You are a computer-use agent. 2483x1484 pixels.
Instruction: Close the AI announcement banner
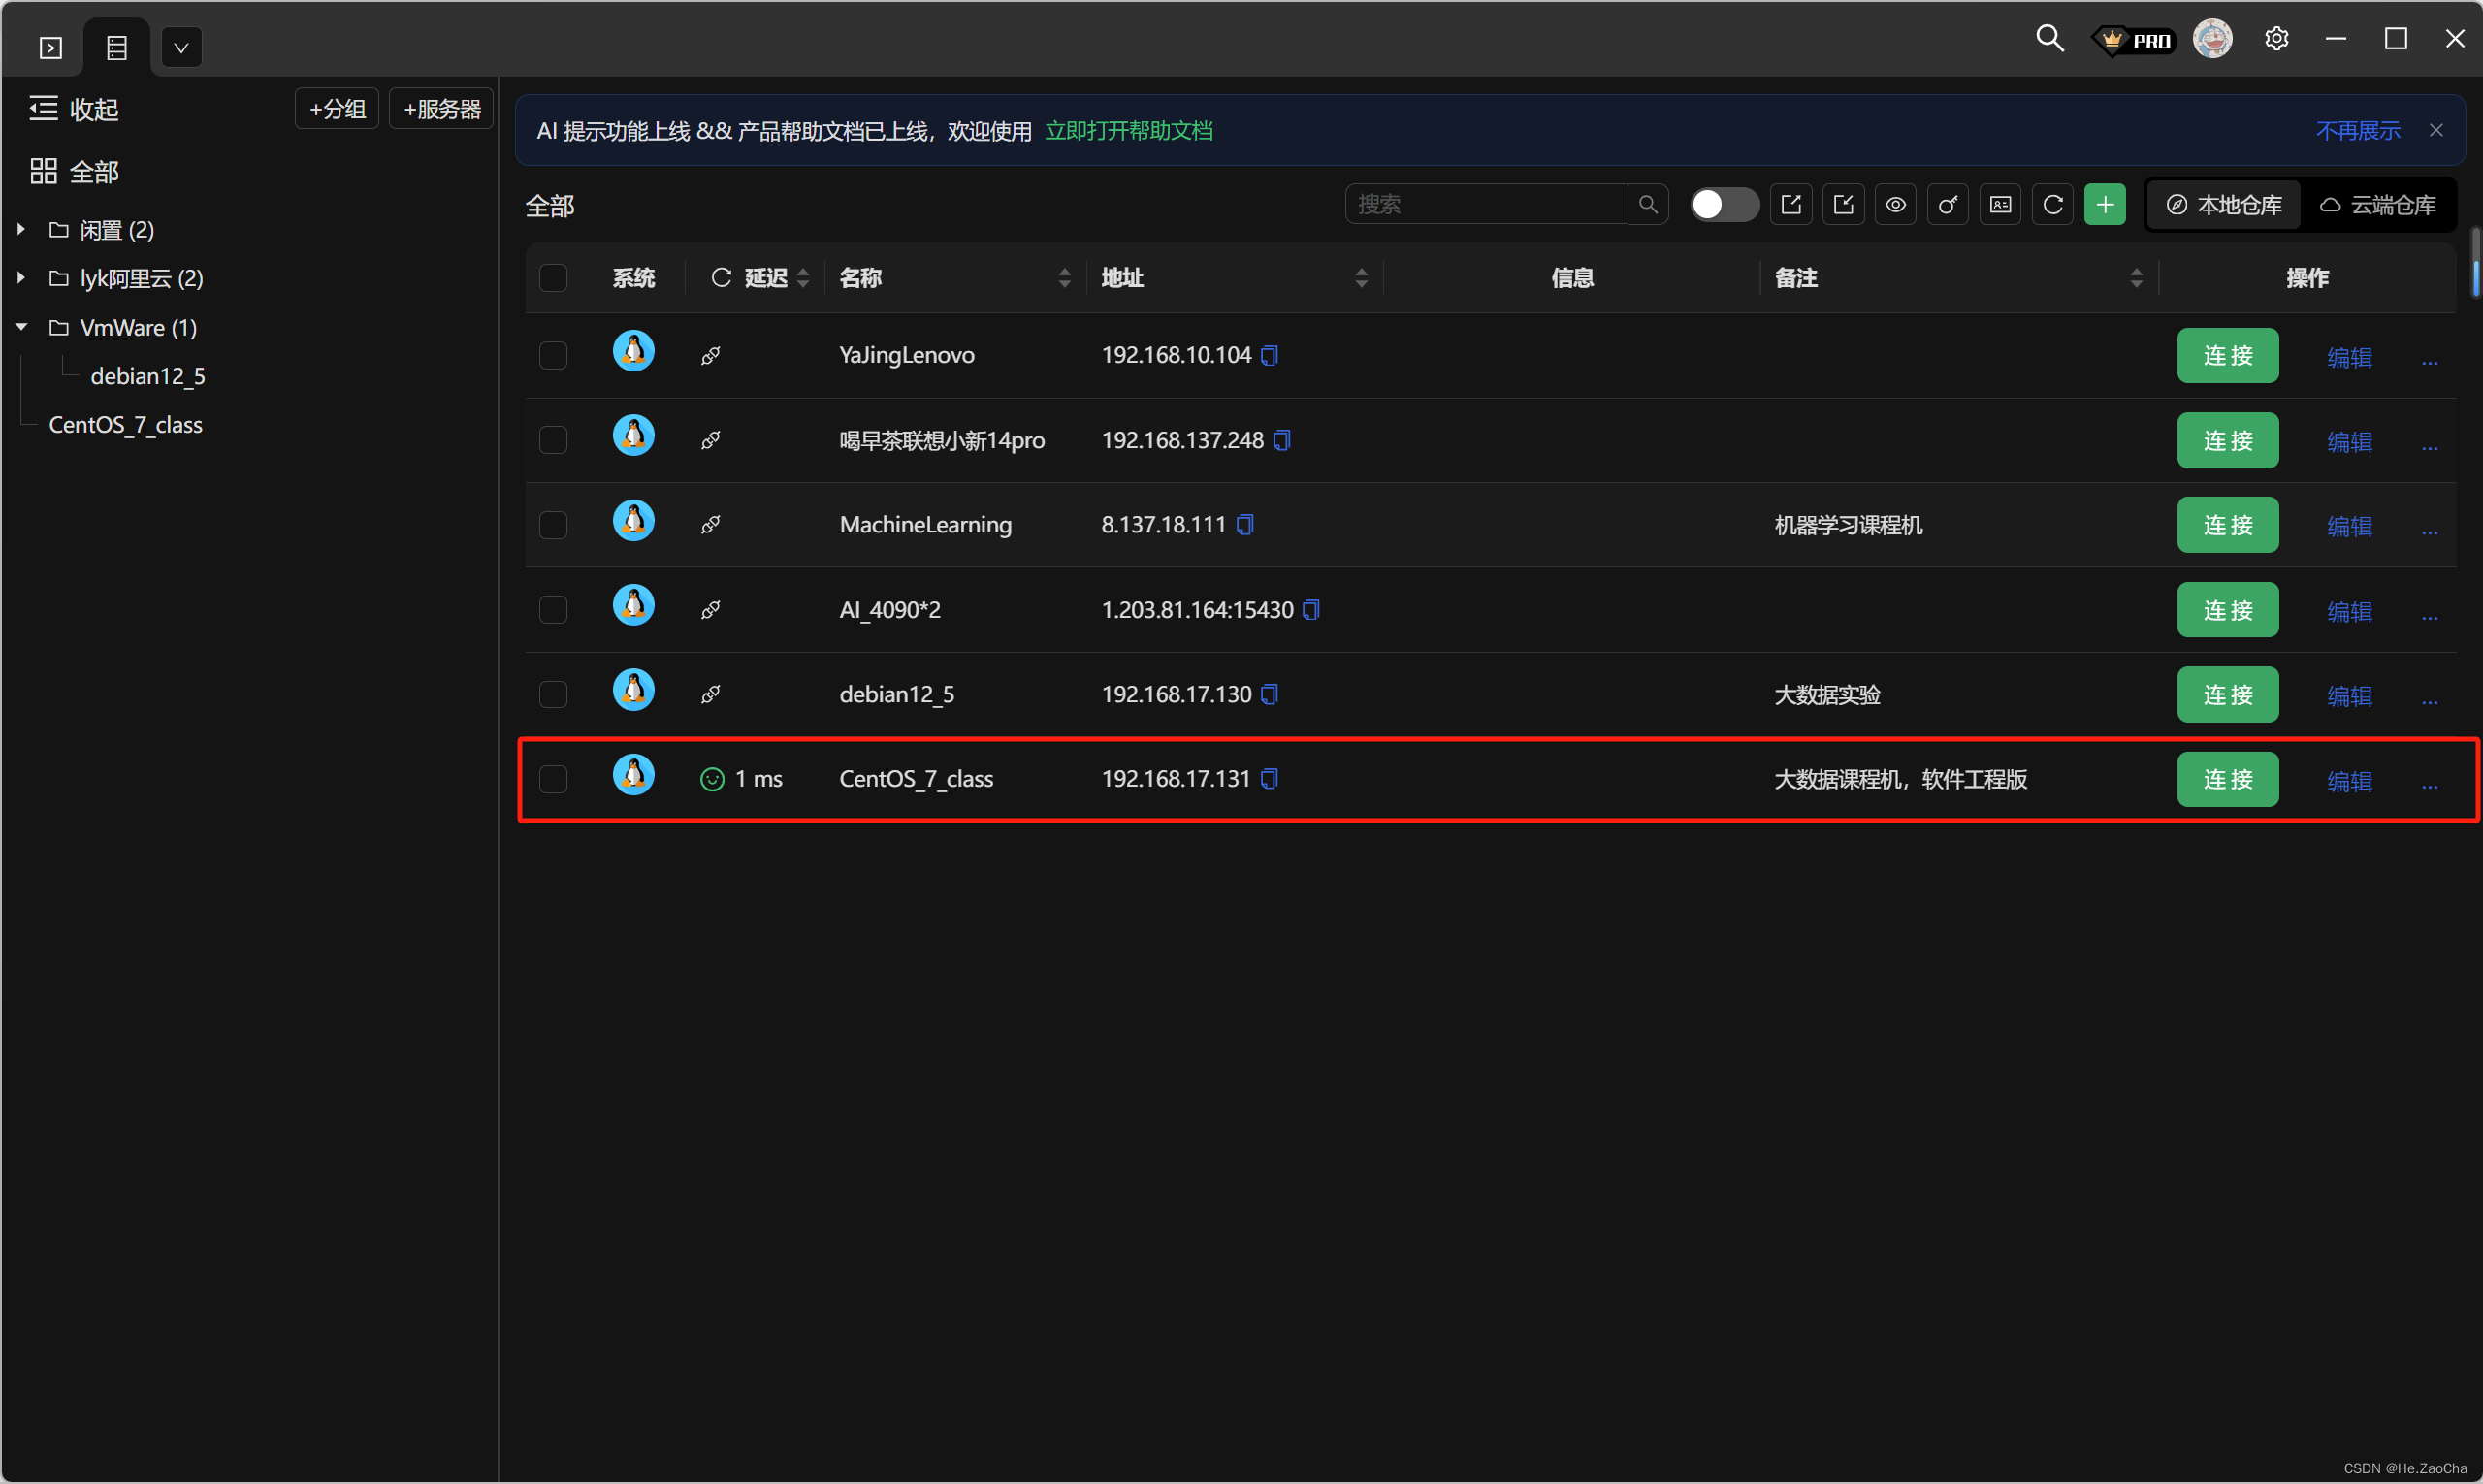coord(2436,130)
